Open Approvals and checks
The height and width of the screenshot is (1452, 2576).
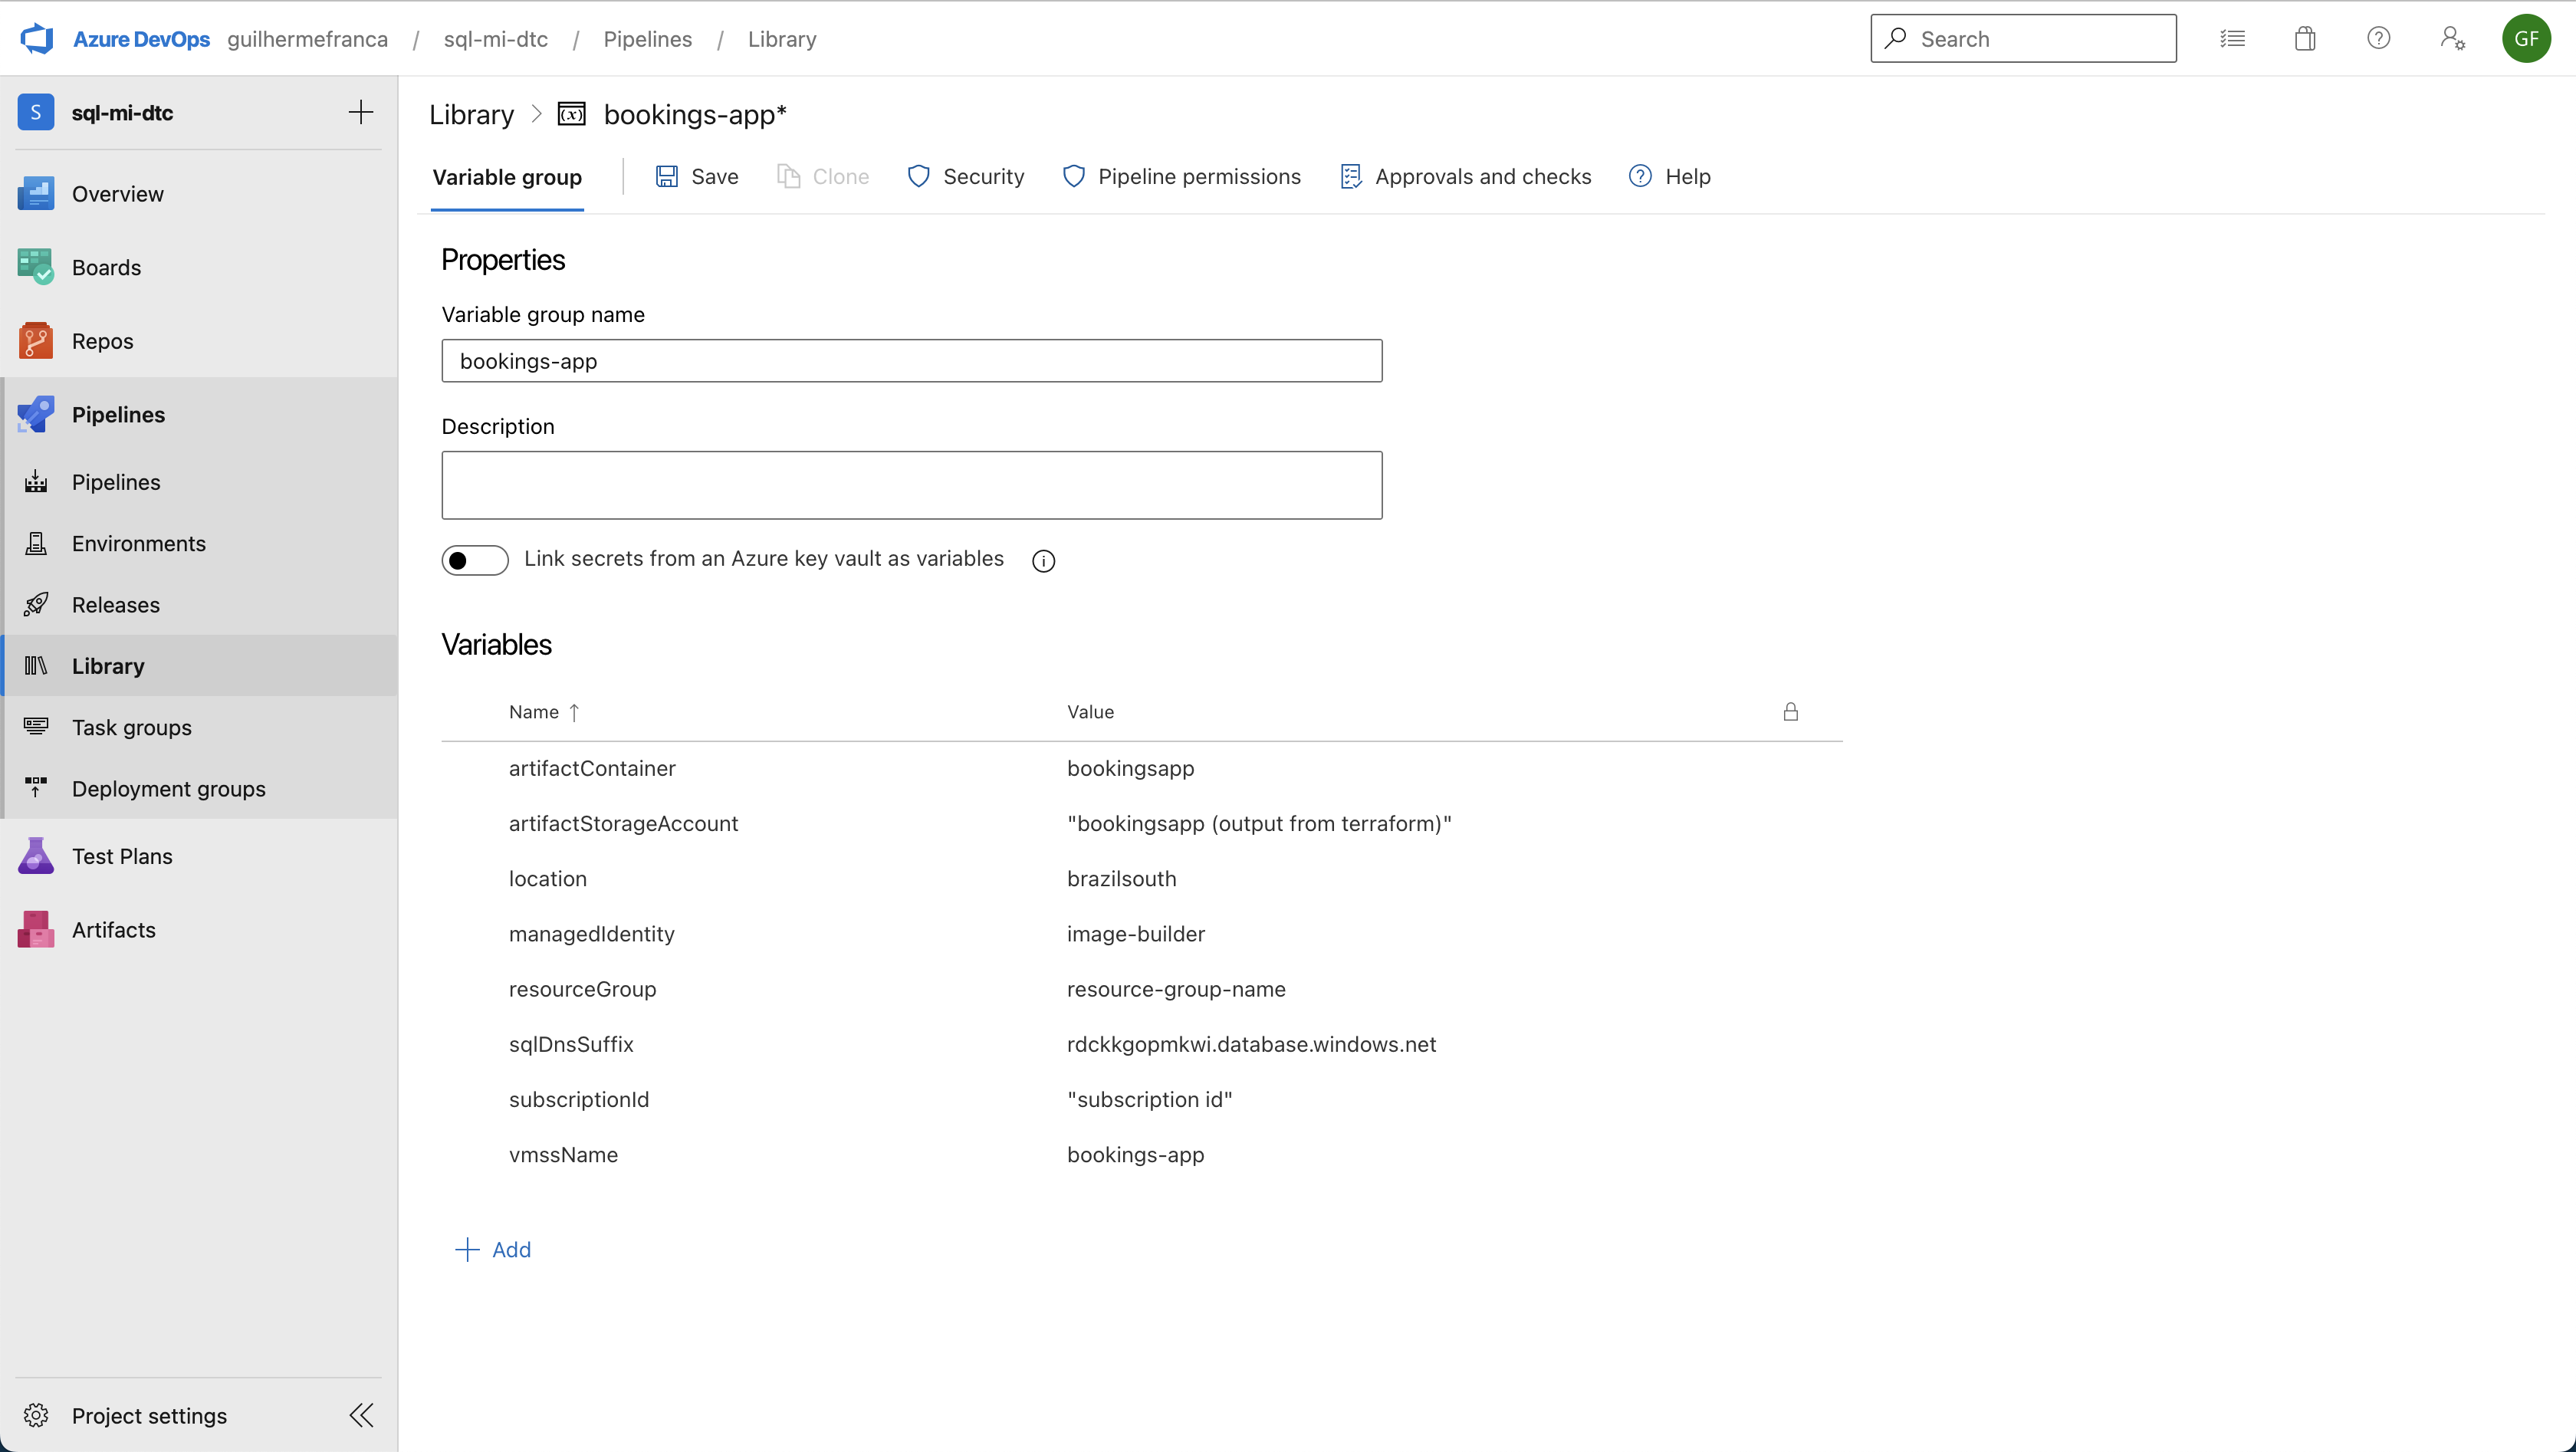pyautogui.click(x=1466, y=177)
